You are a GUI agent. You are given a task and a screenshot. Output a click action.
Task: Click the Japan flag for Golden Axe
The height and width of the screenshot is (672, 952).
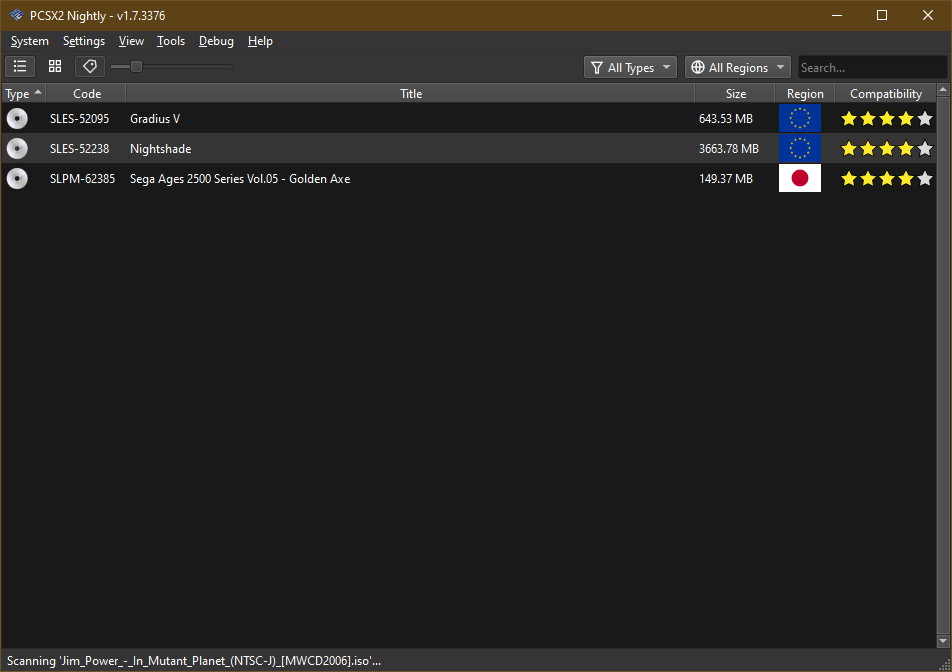tap(800, 178)
